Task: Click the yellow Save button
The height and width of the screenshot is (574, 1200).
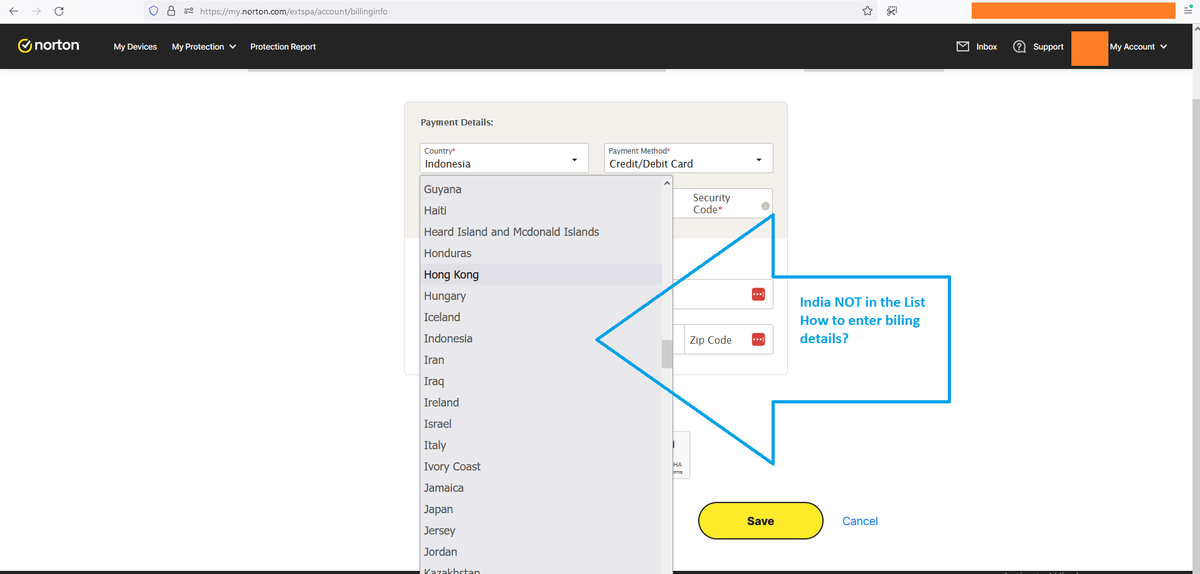Action: tap(760, 521)
